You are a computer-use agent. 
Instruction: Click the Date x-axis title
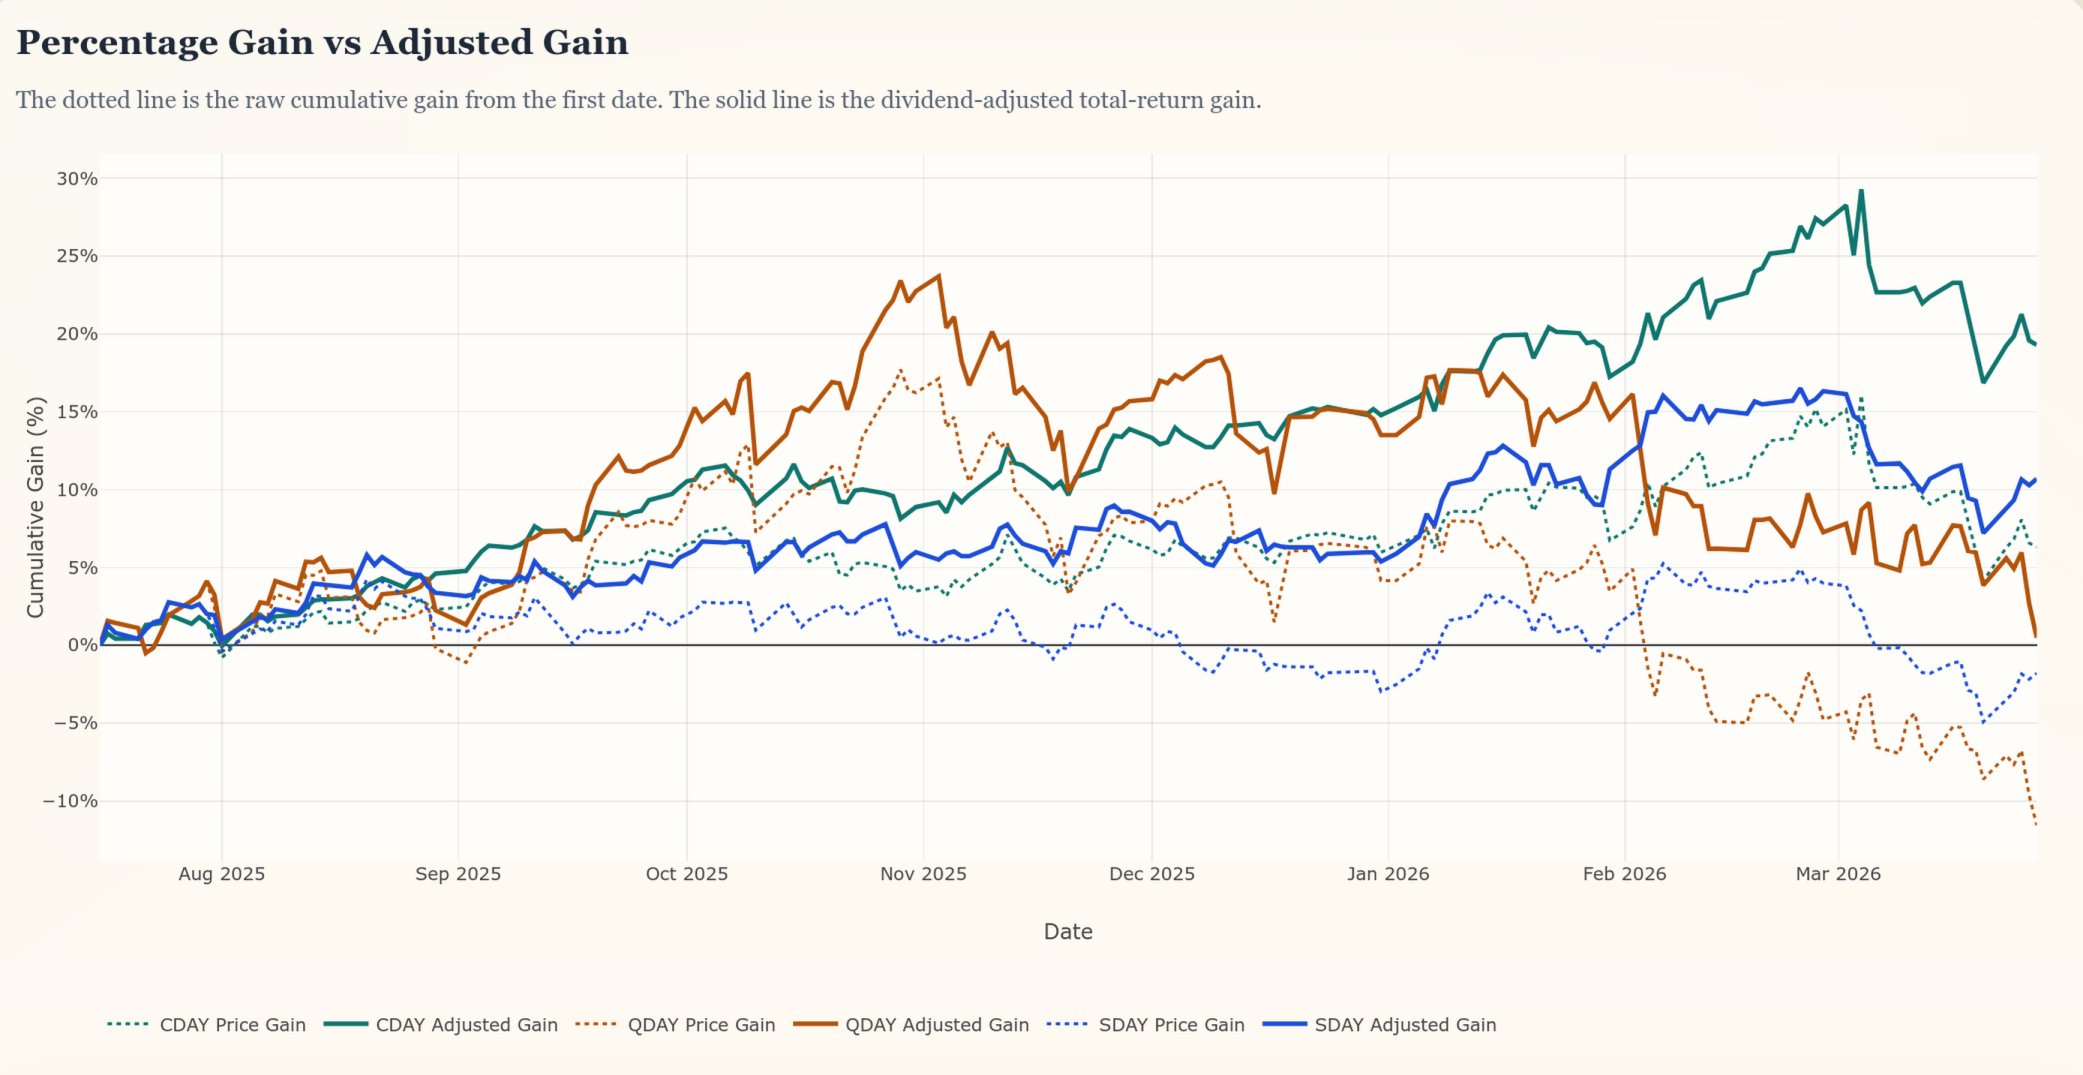(1068, 932)
